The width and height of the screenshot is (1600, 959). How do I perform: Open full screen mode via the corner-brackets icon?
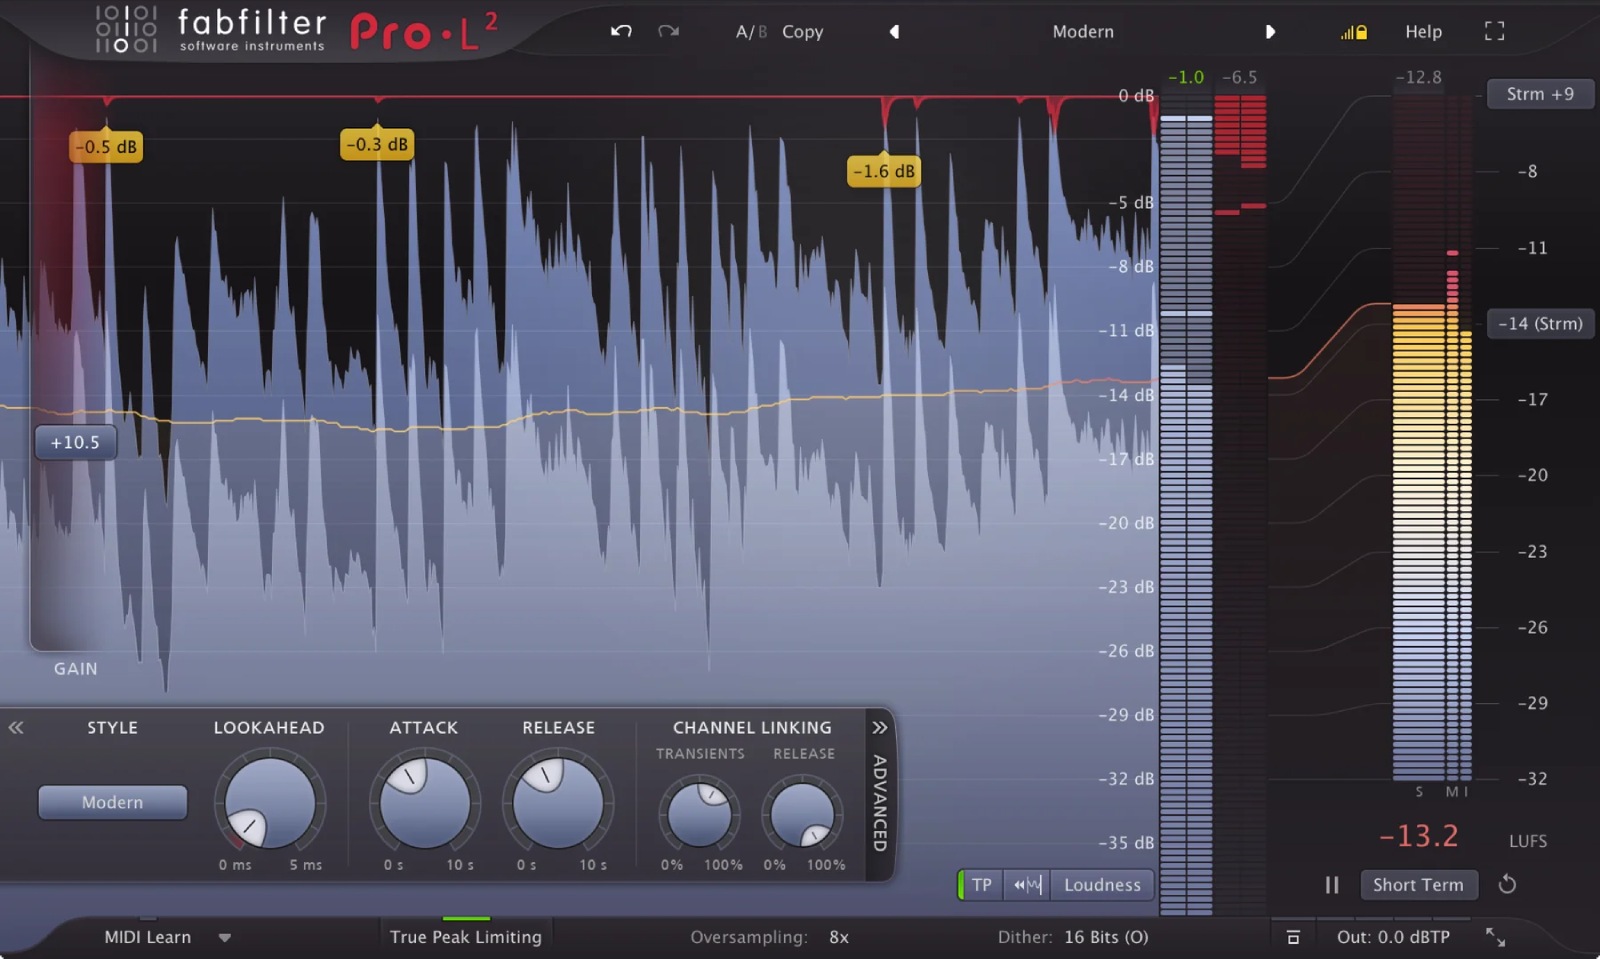click(1494, 31)
